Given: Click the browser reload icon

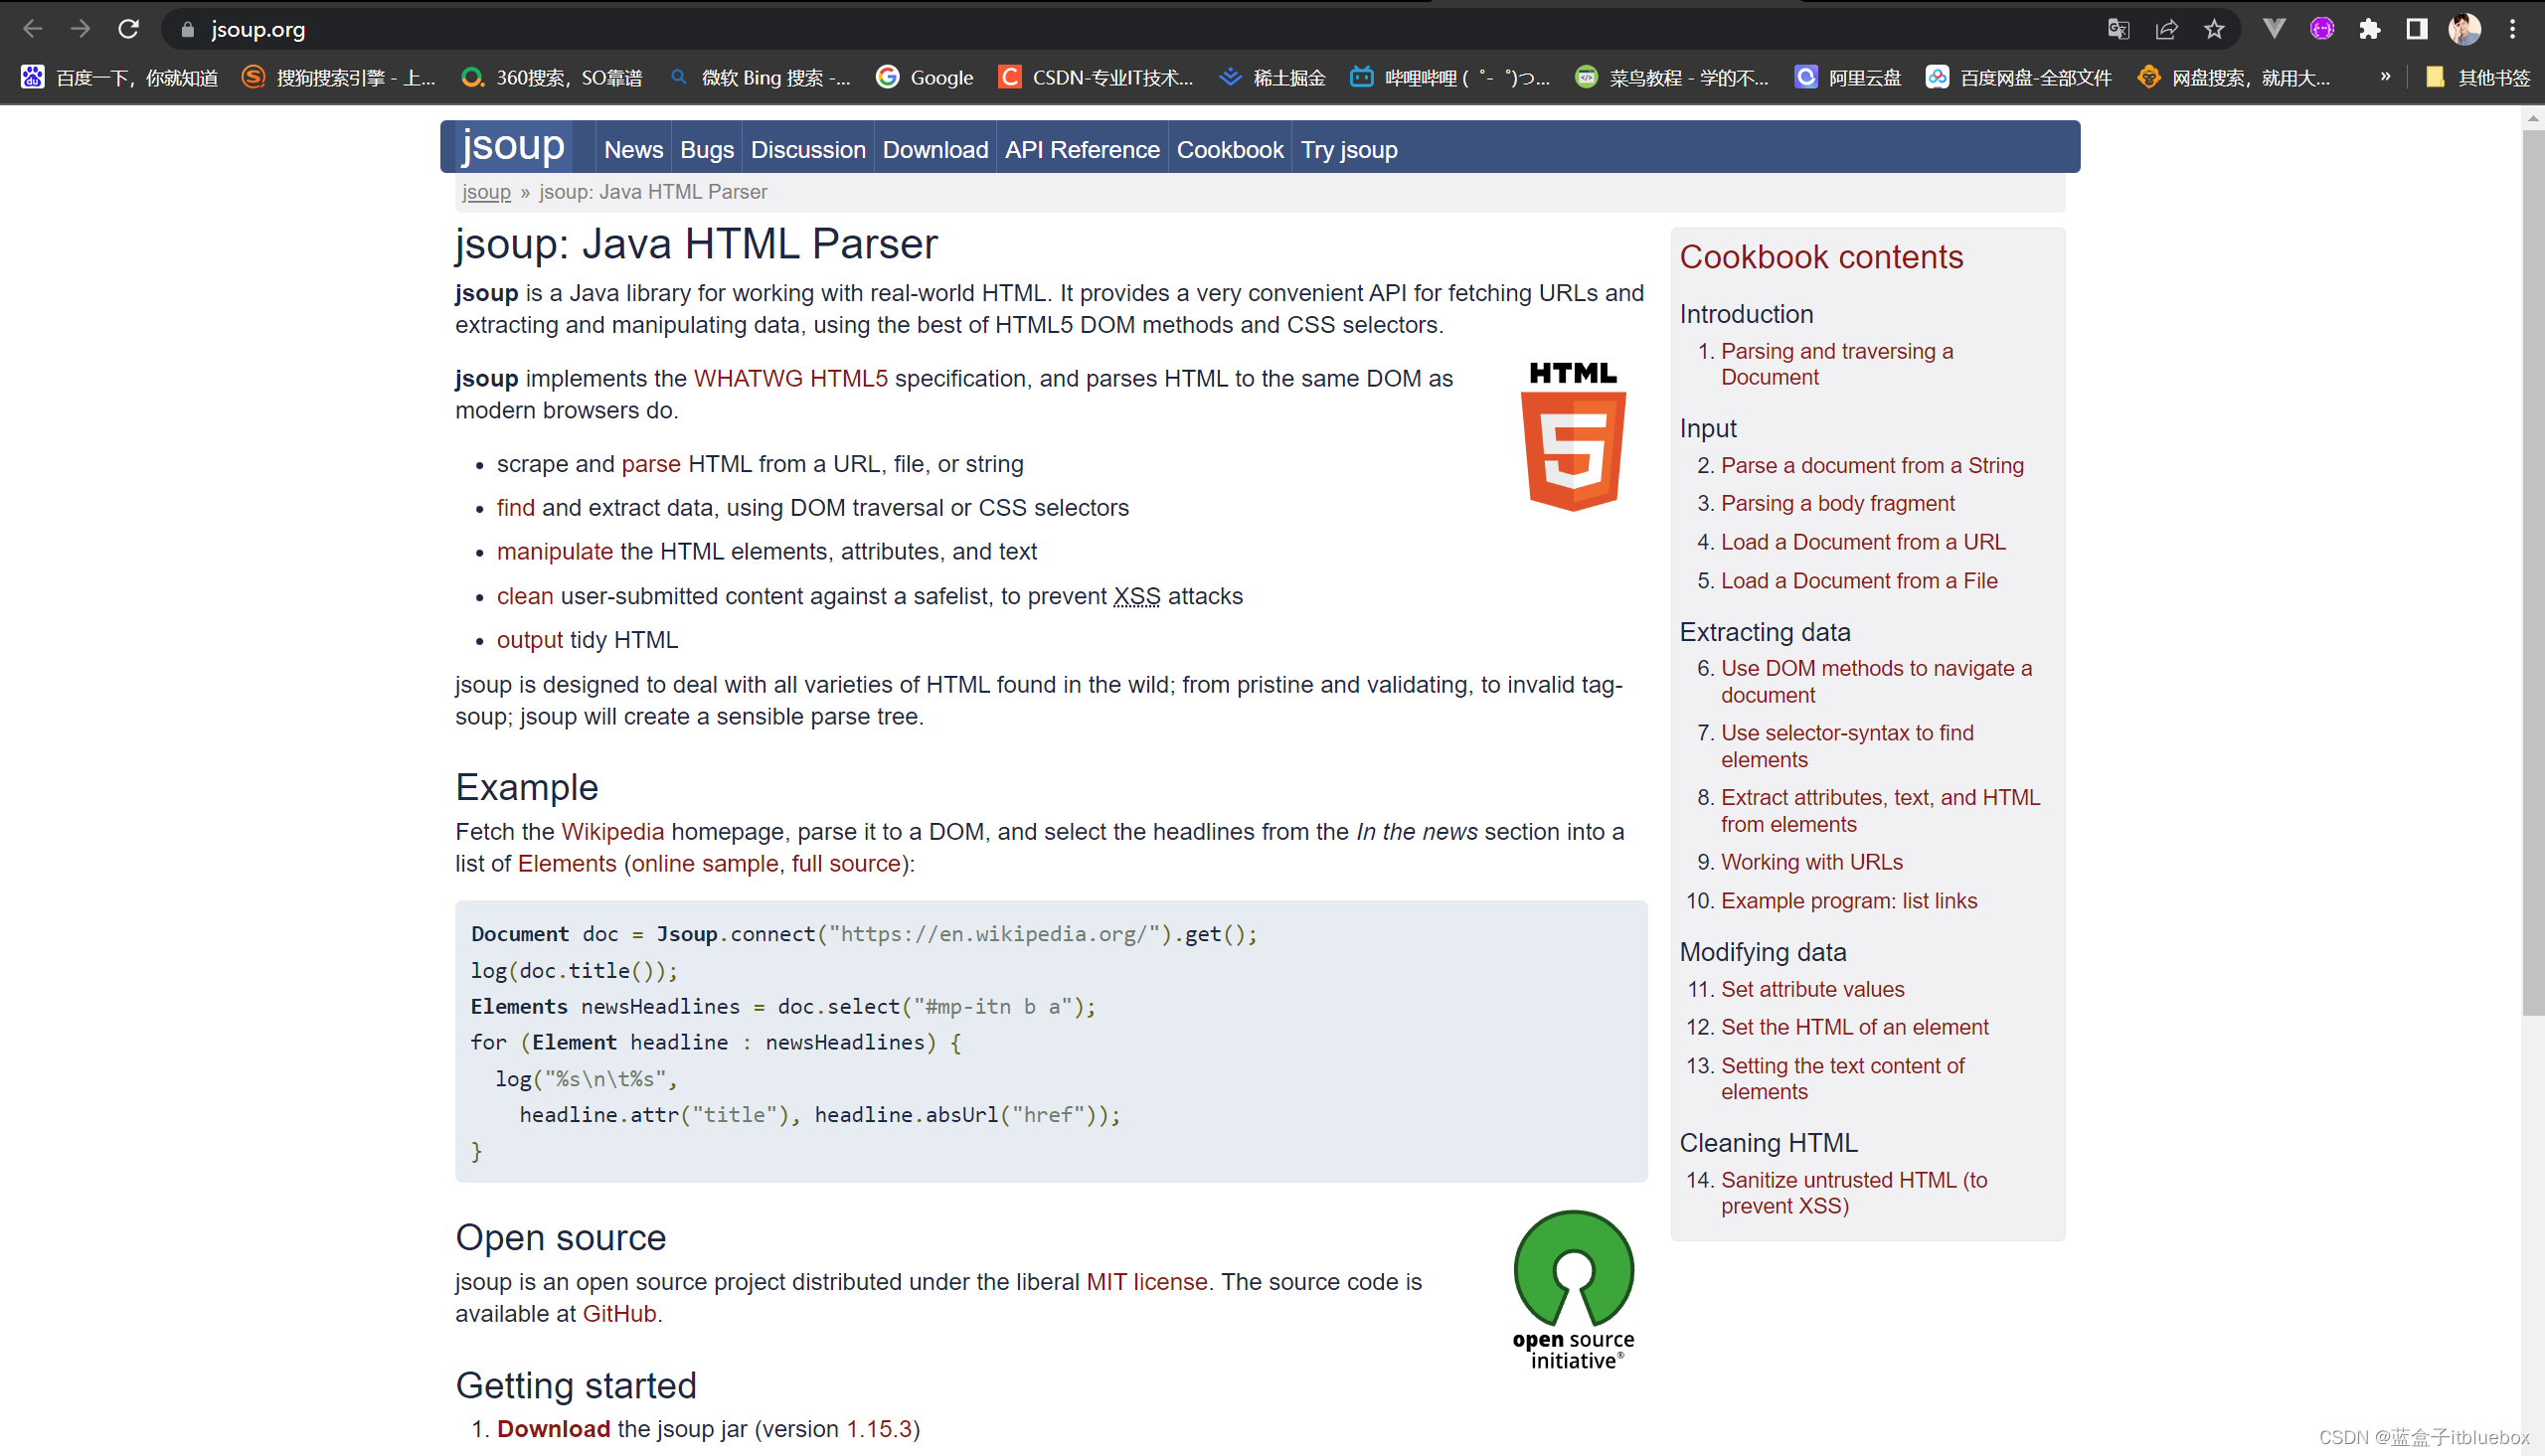Looking at the screenshot, I should pos(128,29).
